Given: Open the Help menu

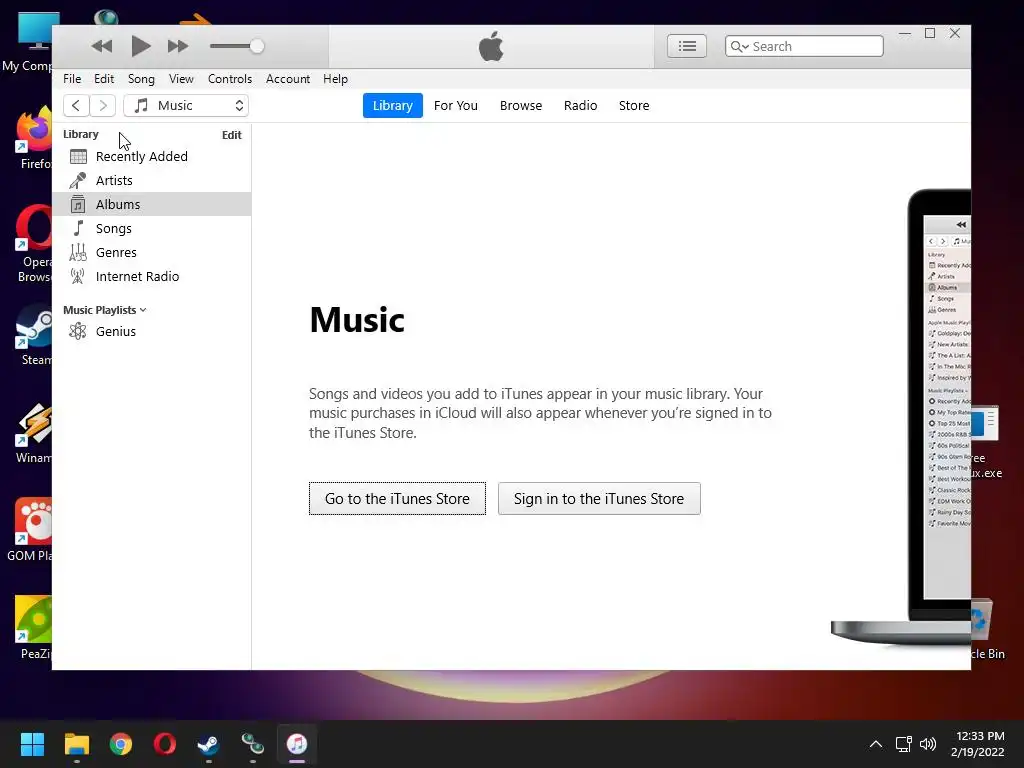Looking at the screenshot, I should tap(336, 79).
